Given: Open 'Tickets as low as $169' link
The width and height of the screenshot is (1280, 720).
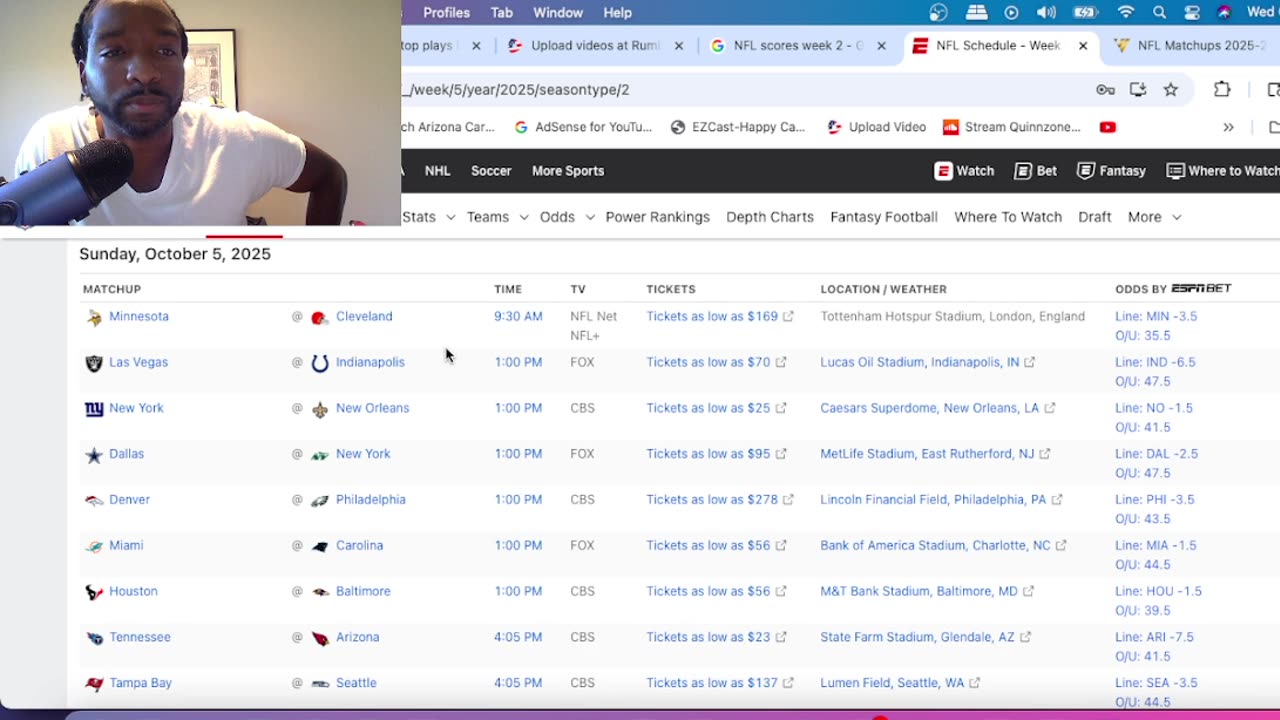Looking at the screenshot, I should coord(720,317).
